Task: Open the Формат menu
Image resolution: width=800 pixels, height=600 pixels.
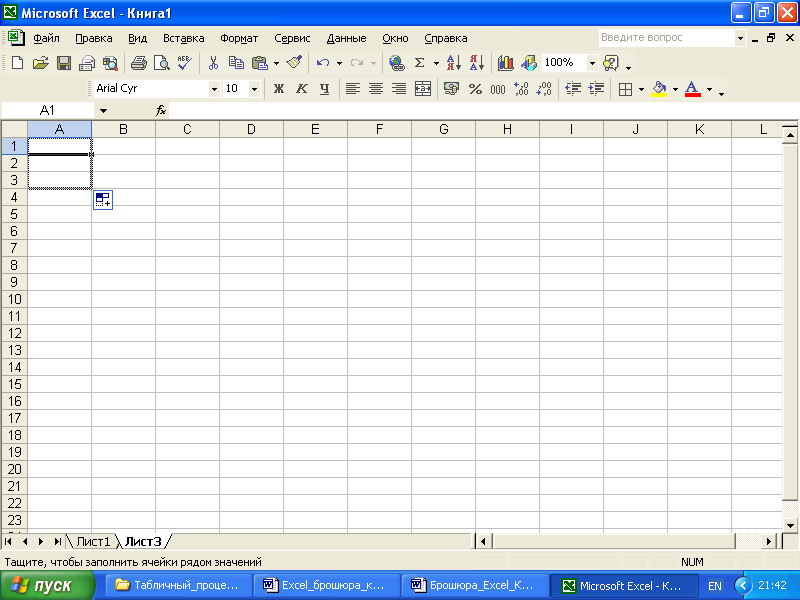Action: pos(239,38)
